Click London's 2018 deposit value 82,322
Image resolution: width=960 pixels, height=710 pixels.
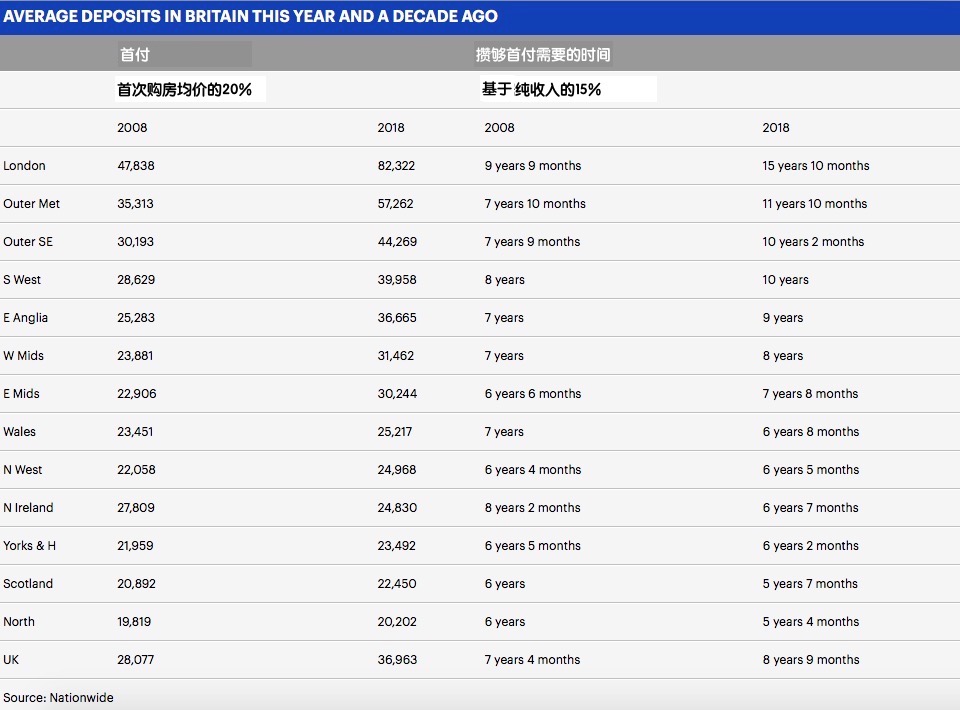[396, 166]
